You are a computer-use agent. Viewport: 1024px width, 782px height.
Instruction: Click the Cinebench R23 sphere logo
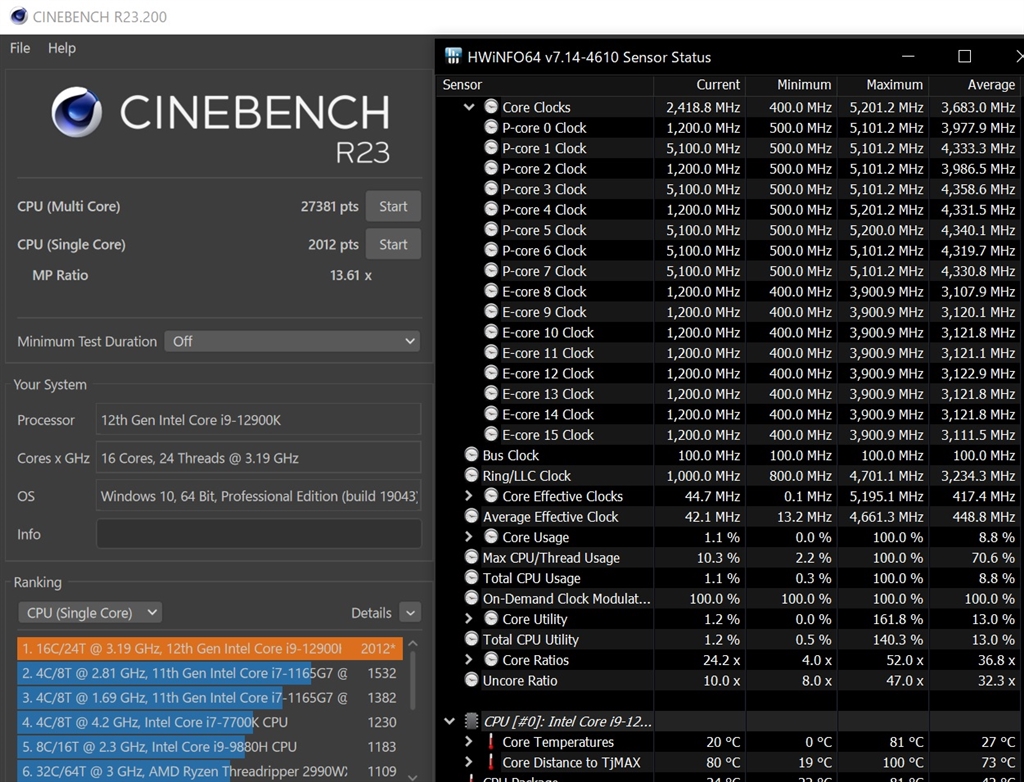[x=77, y=112]
